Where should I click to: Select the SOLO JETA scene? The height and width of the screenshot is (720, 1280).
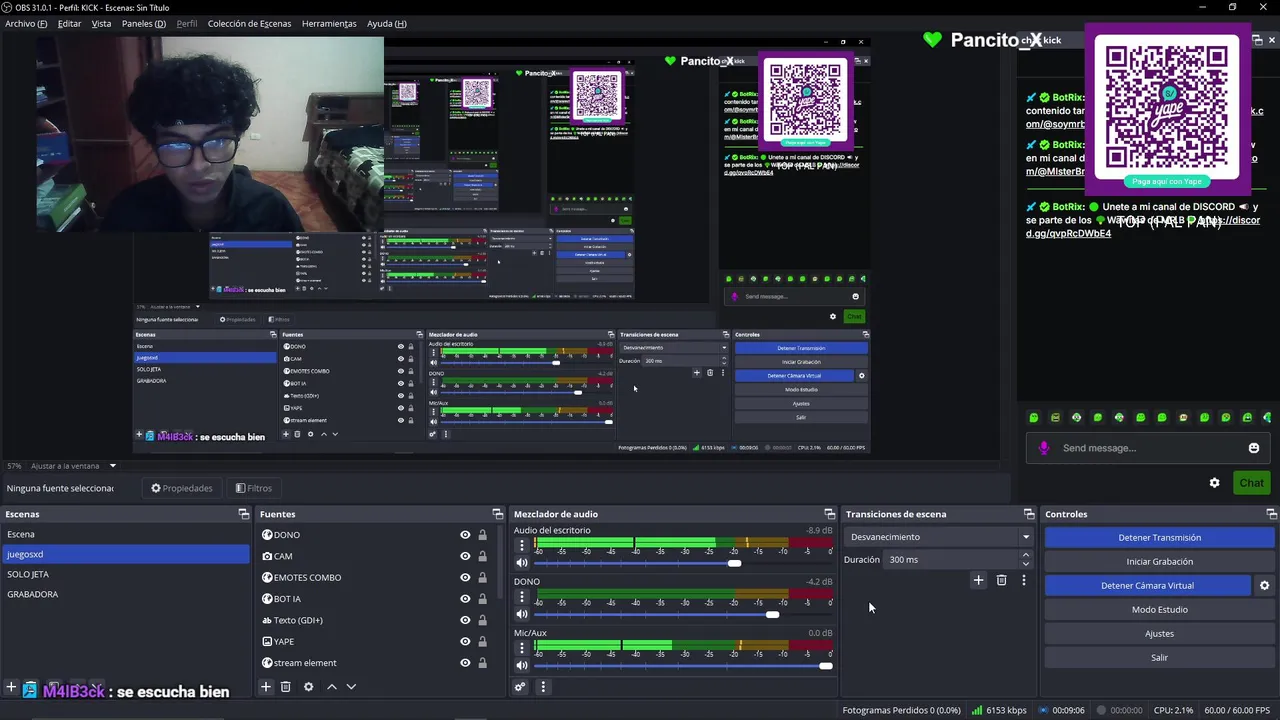[125, 574]
